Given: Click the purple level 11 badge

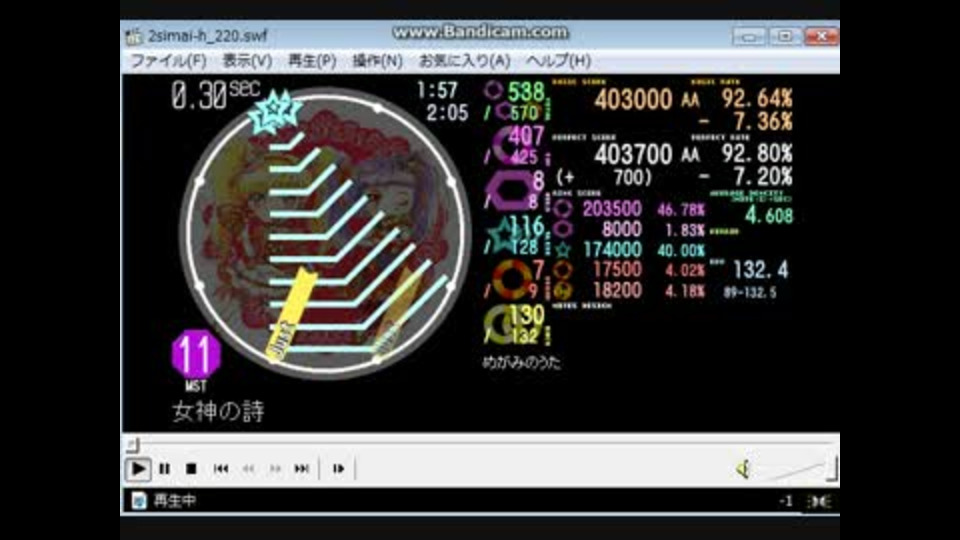Looking at the screenshot, I should (196, 354).
